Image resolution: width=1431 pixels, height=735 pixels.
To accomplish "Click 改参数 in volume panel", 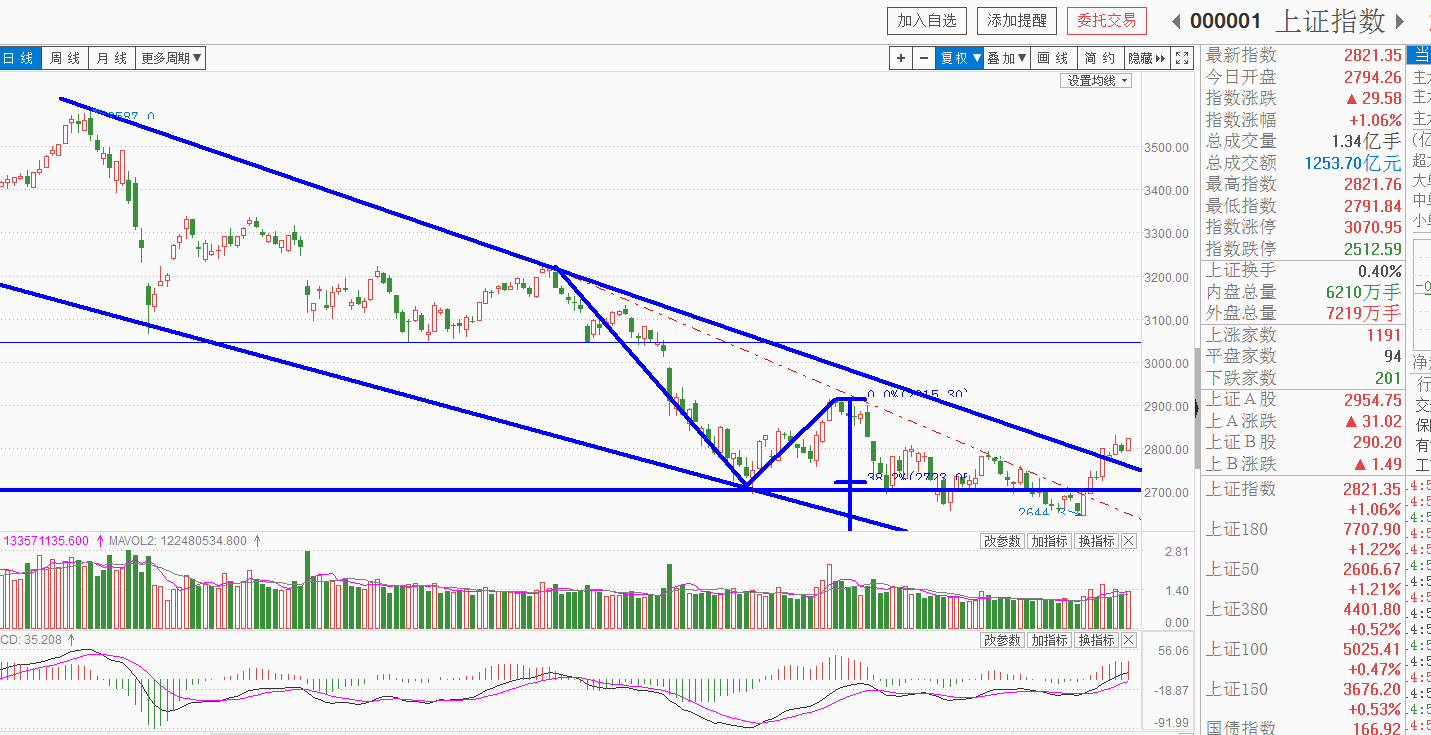I will point(1003,541).
